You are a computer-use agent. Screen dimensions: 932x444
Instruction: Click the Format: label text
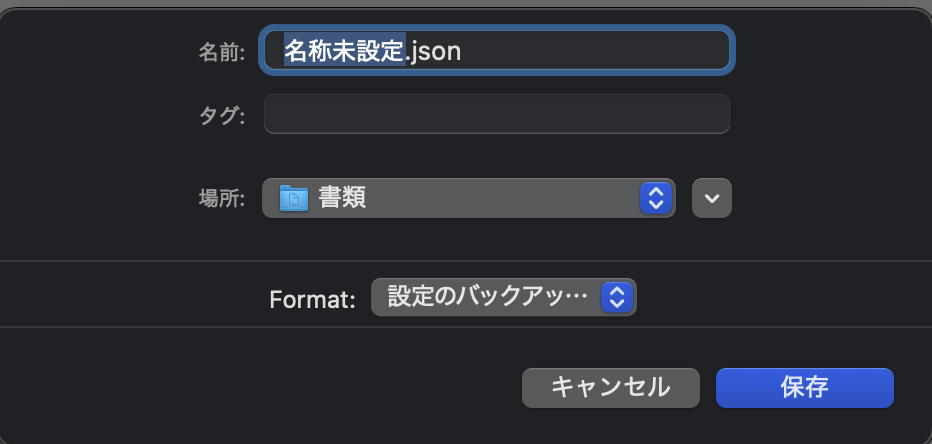tap(312, 298)
